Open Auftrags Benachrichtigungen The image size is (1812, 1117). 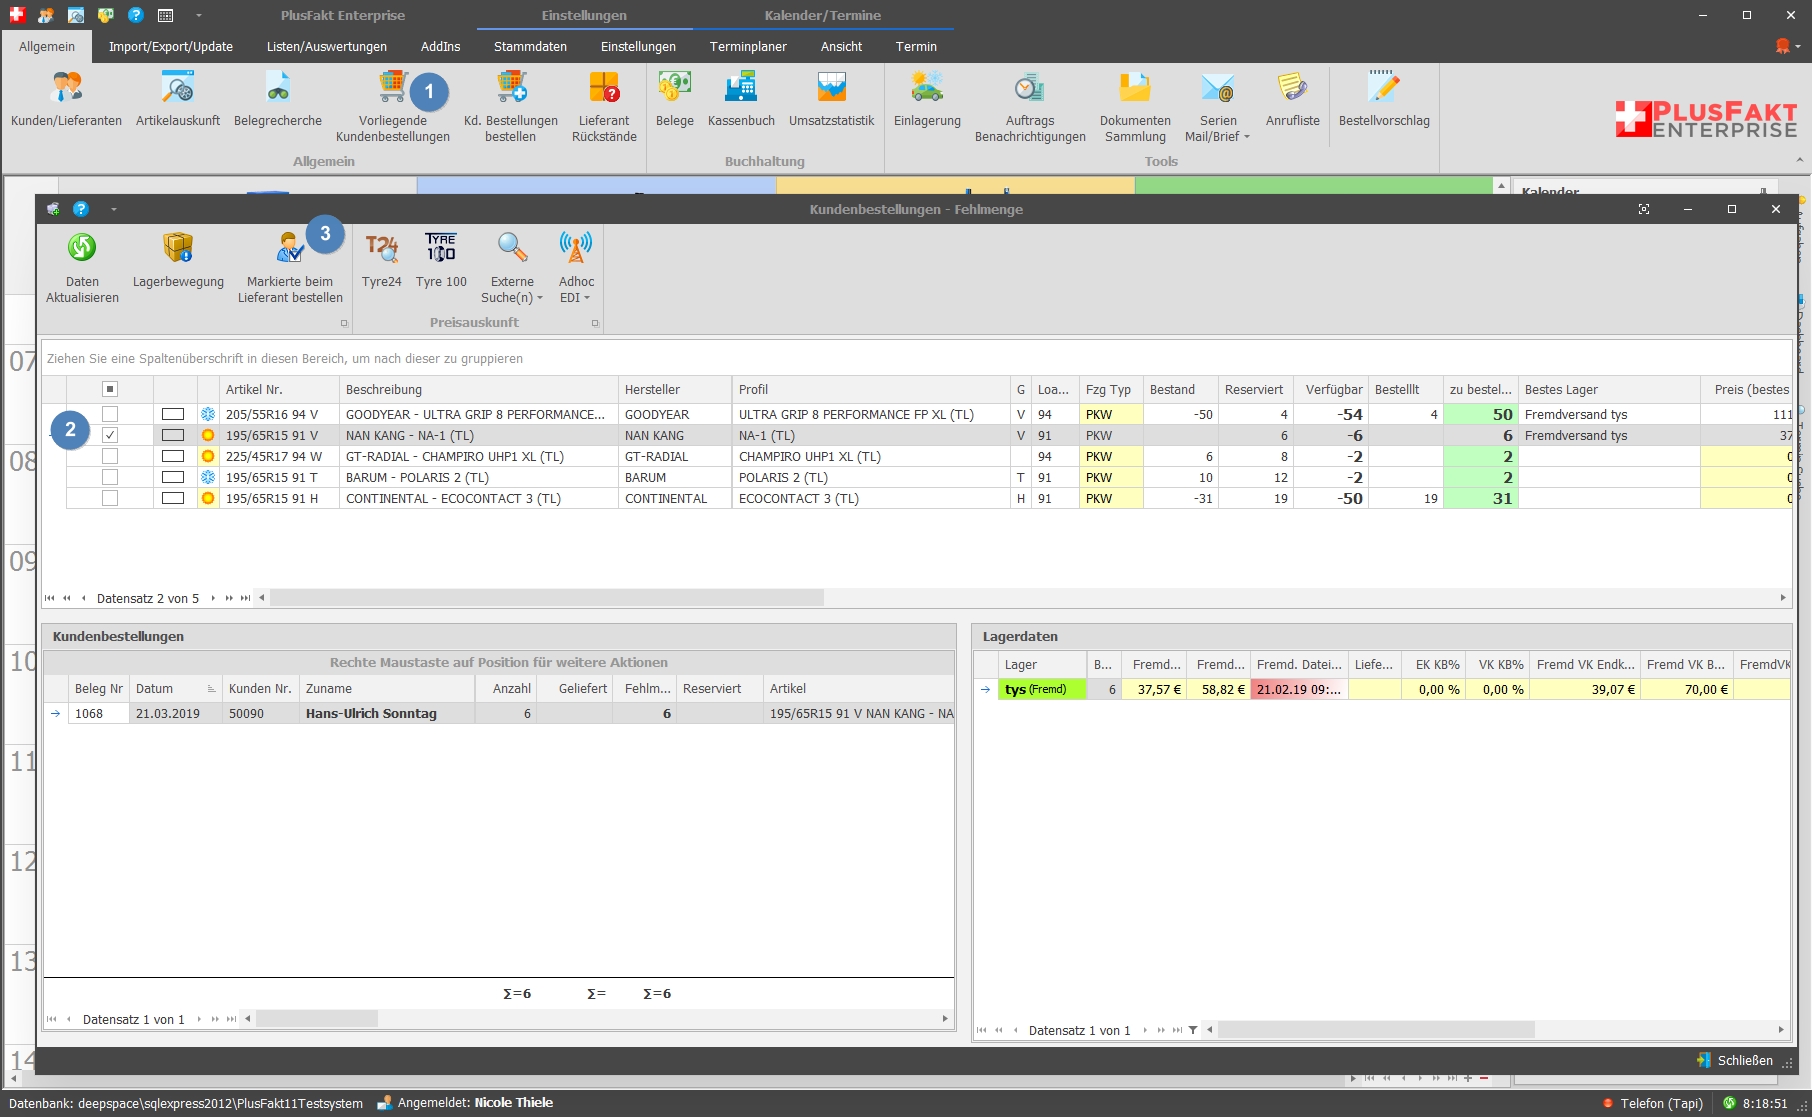[x=1030, y=106]
